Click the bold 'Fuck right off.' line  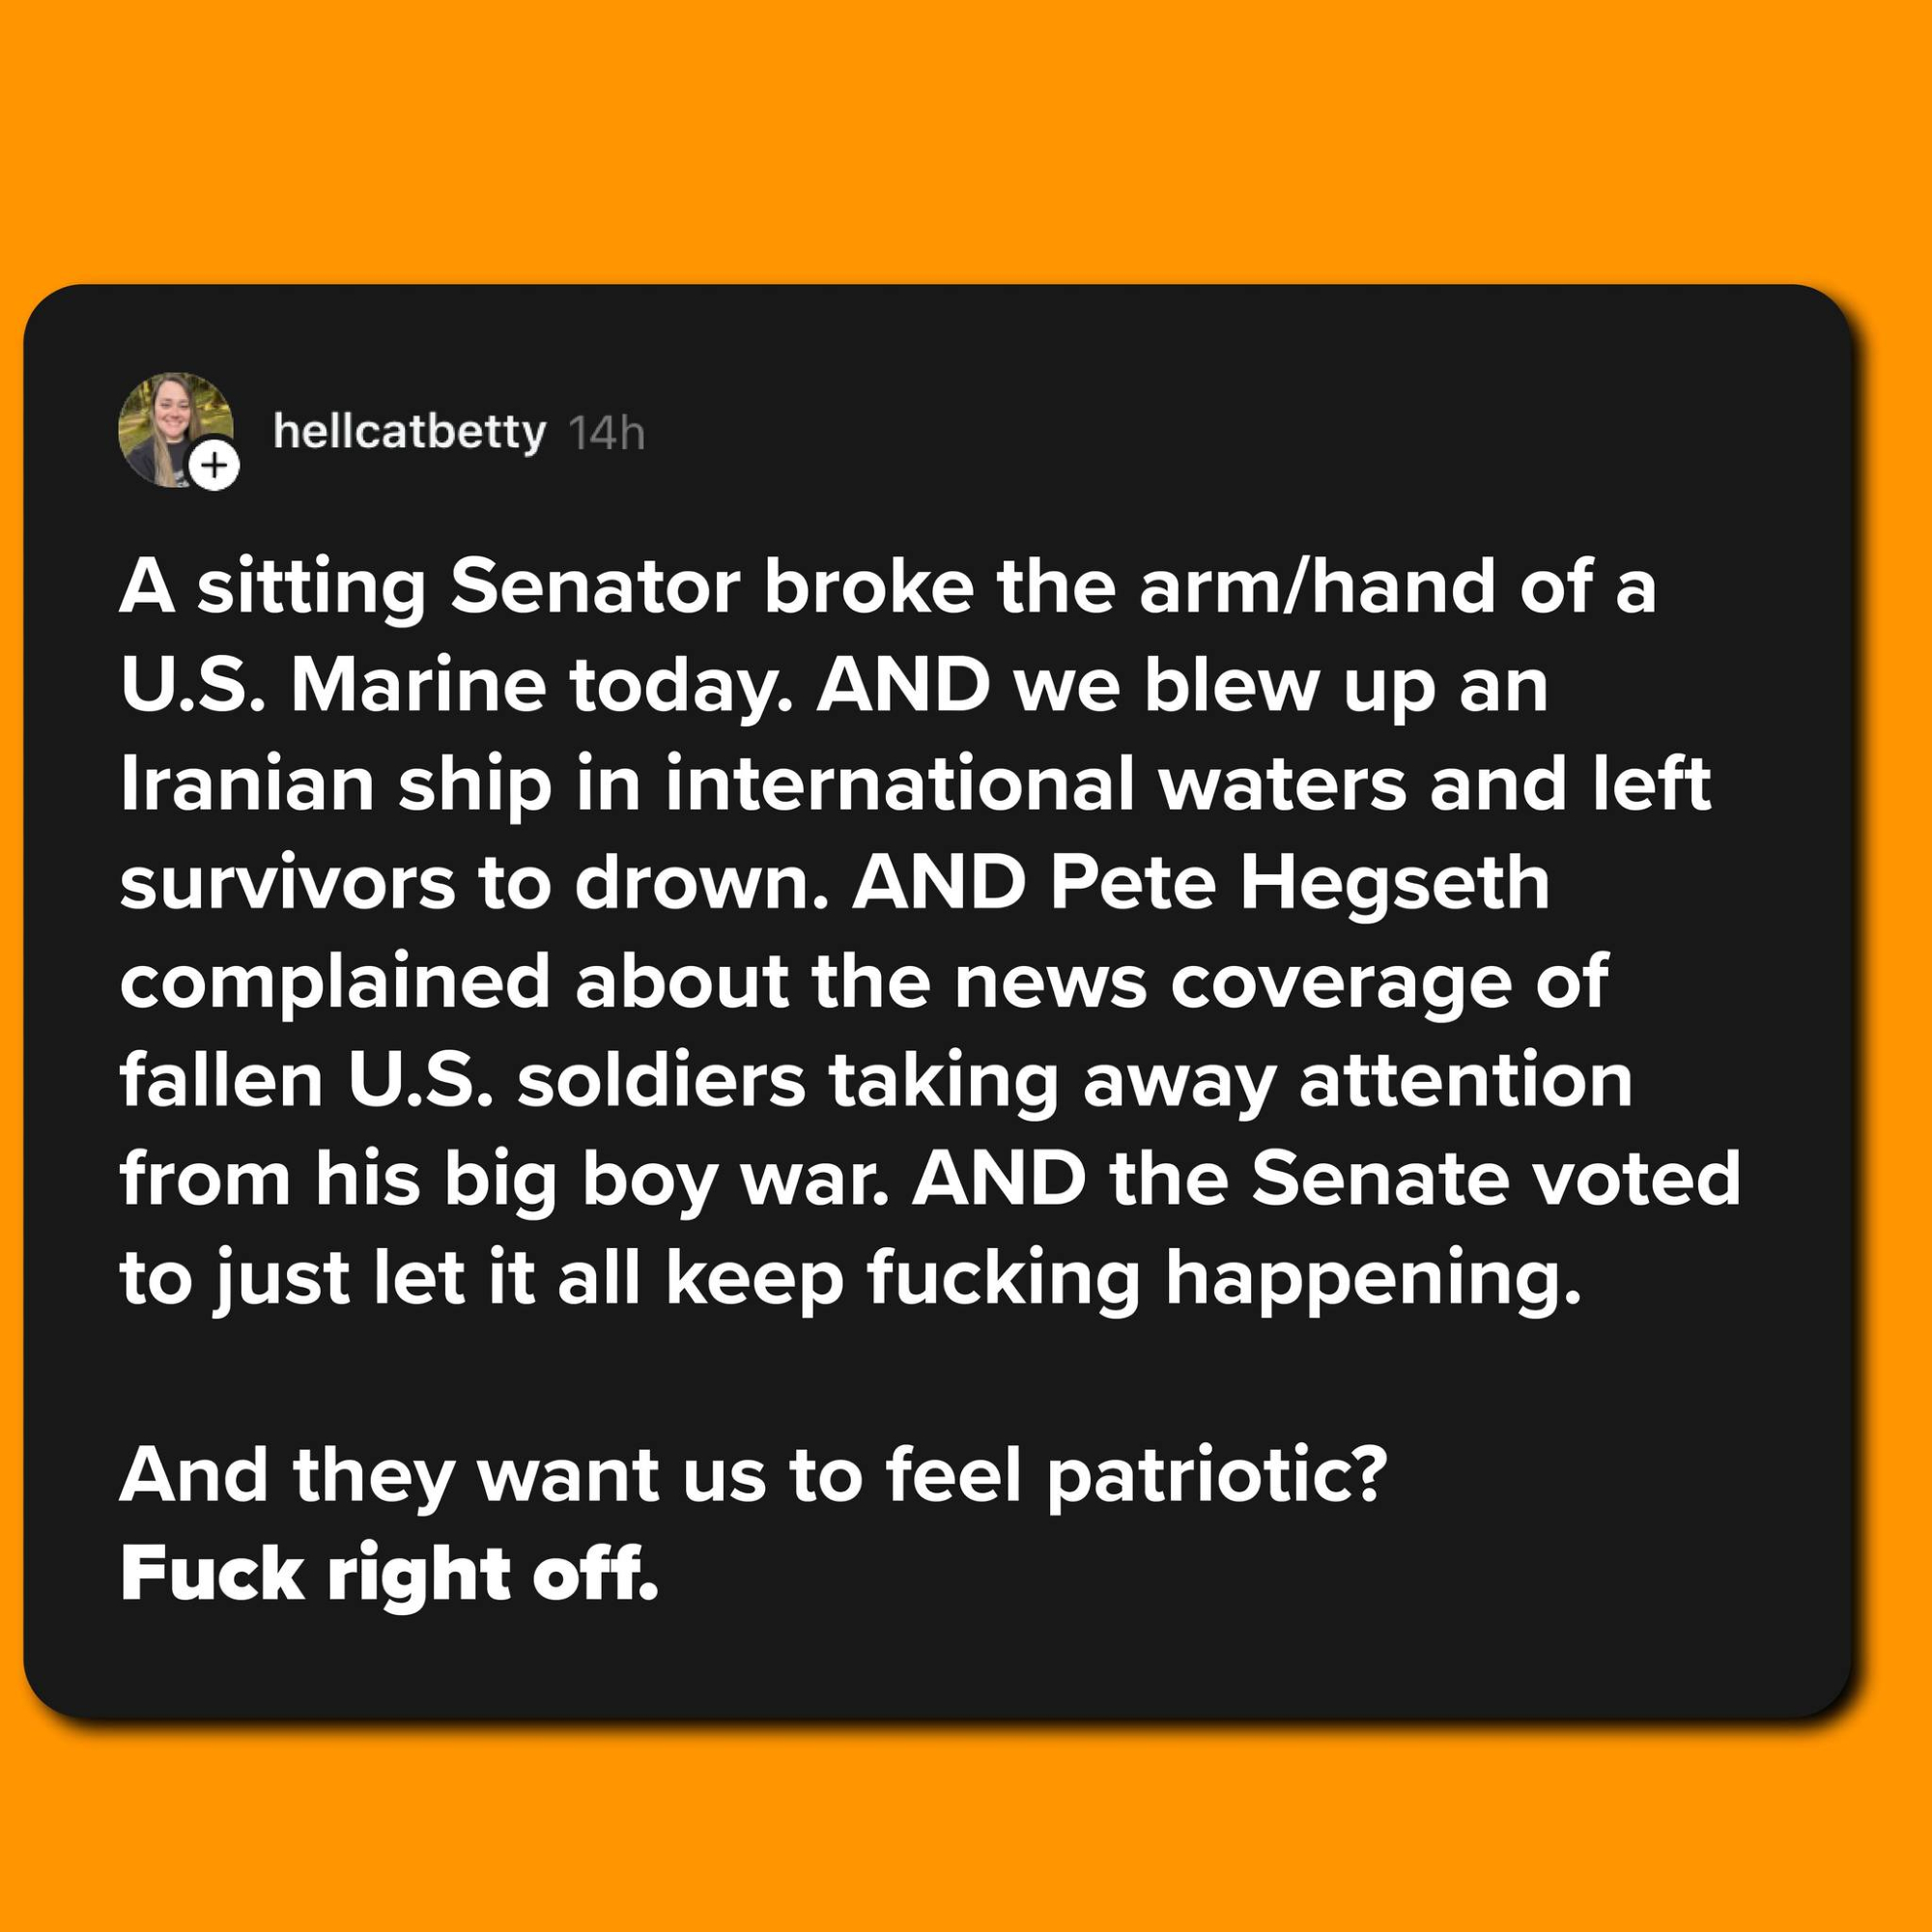pyautogui.click(x=388, y=1574)
